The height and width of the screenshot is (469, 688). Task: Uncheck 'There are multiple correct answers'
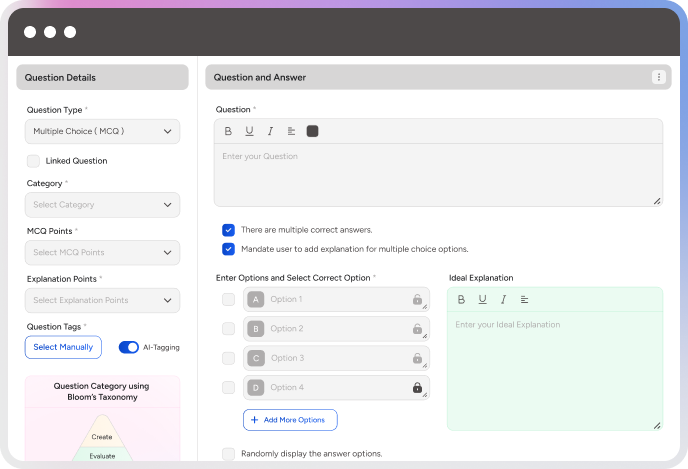tap(229, 230)
